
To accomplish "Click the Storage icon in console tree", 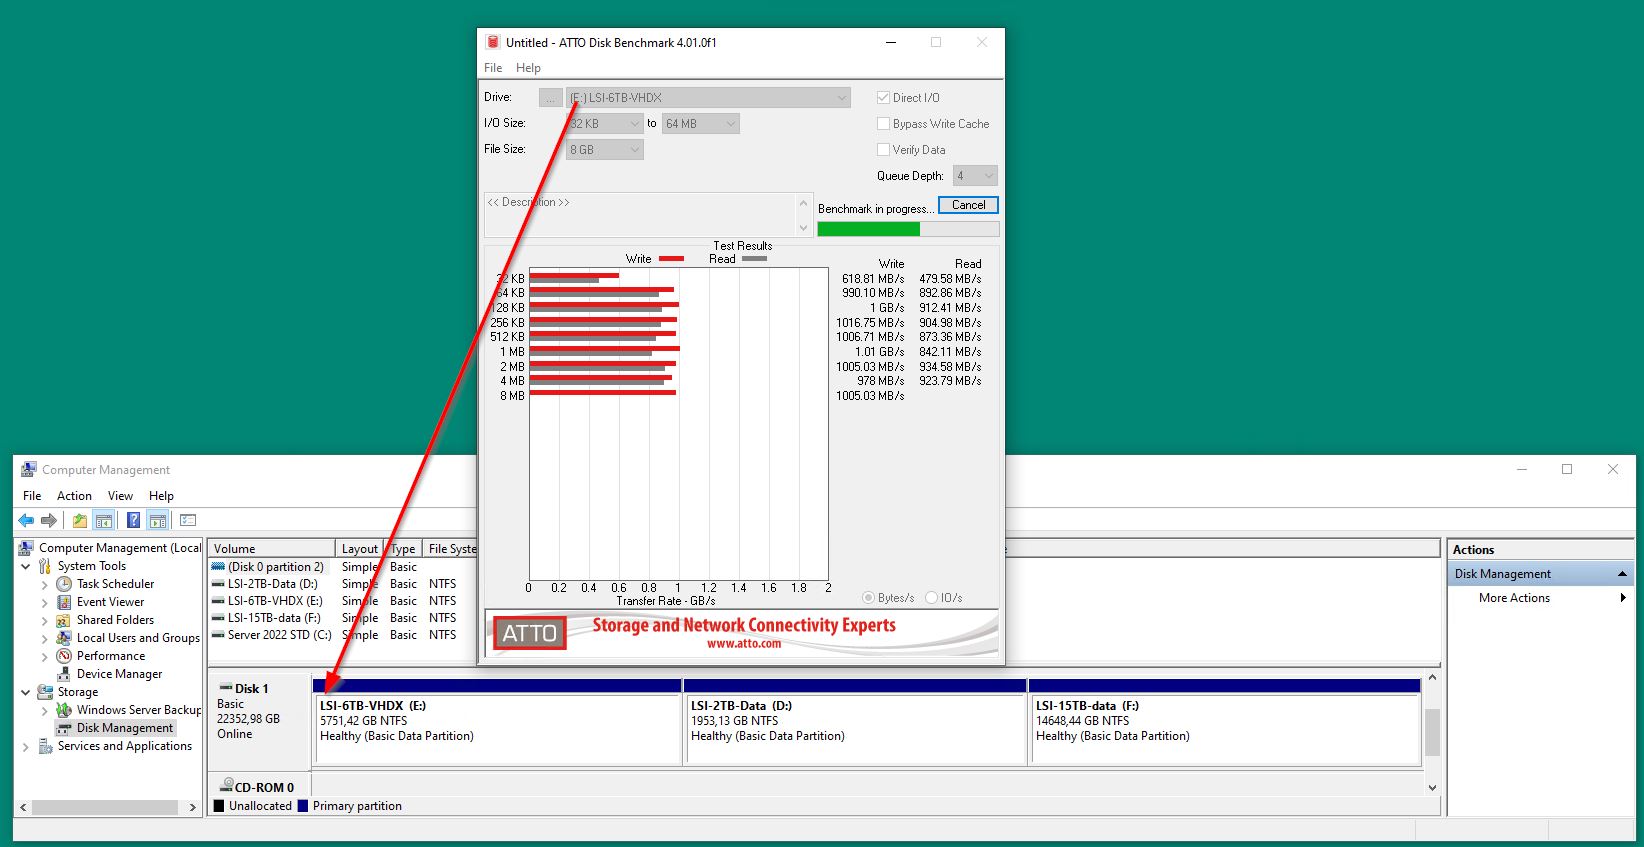I will coord(45,692).
